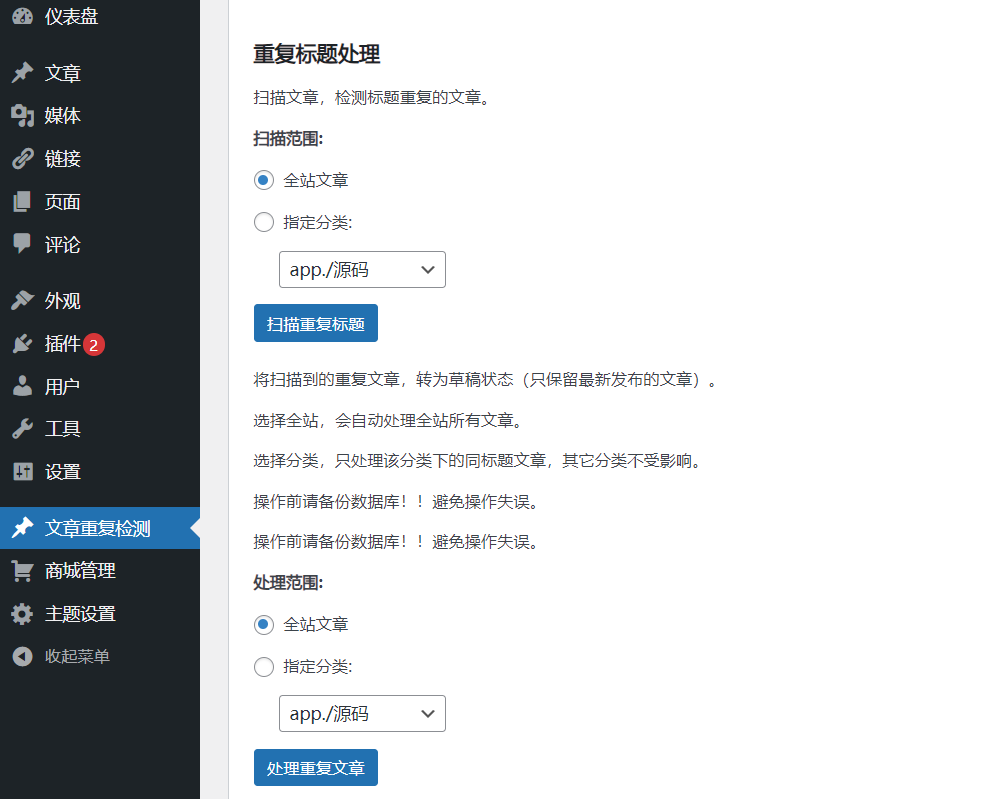Image resolution: width=998 pixels, height=799 pixels.
Task: Open the category dropdown under 处理范围
Action: pos(362,714)
